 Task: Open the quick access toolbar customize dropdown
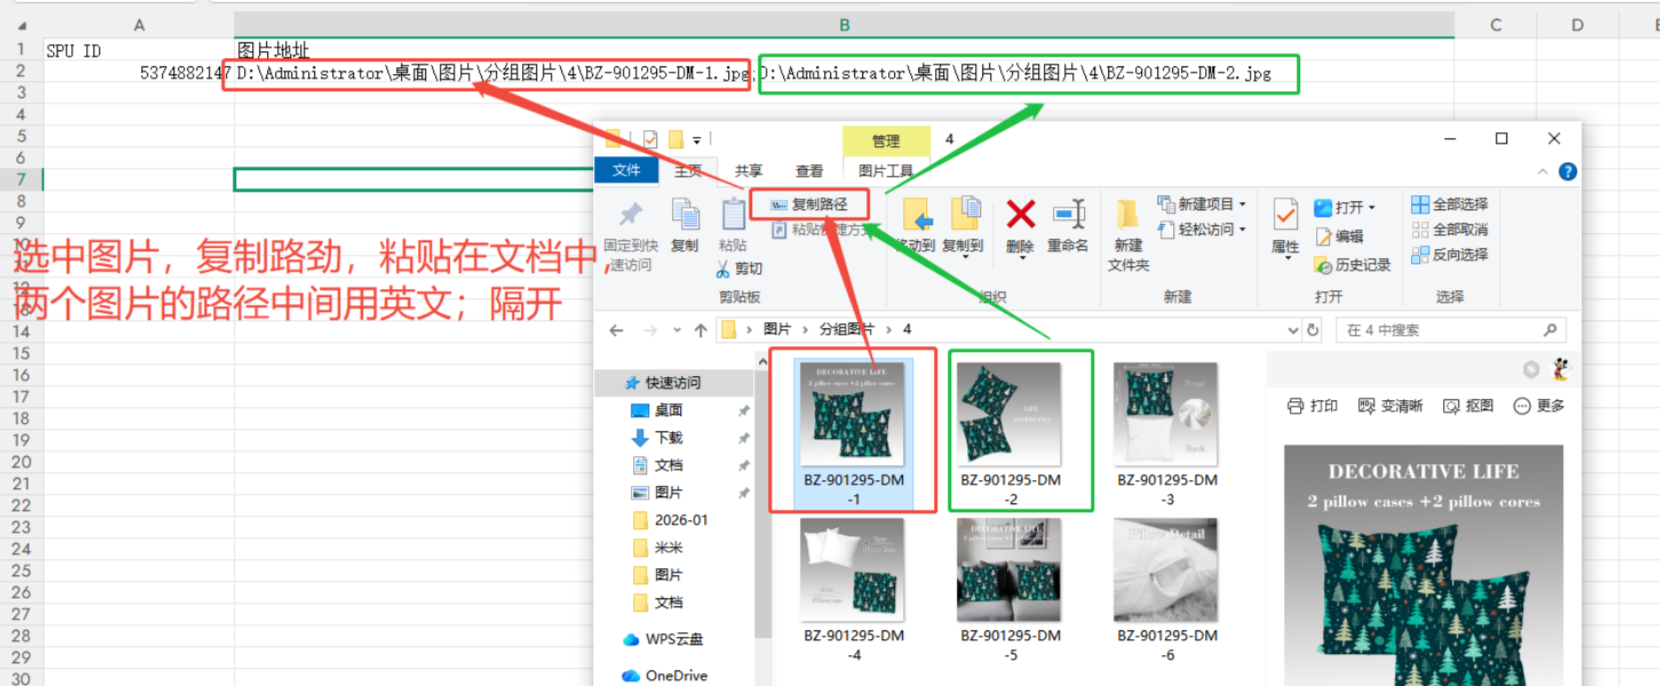(x=697, y=140)
